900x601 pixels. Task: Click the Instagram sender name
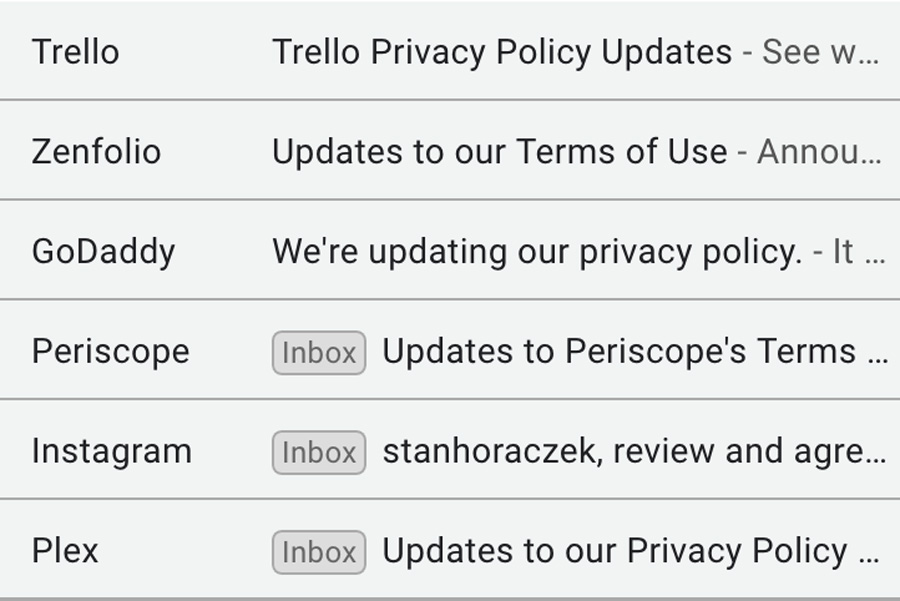[x=111, y=451]
